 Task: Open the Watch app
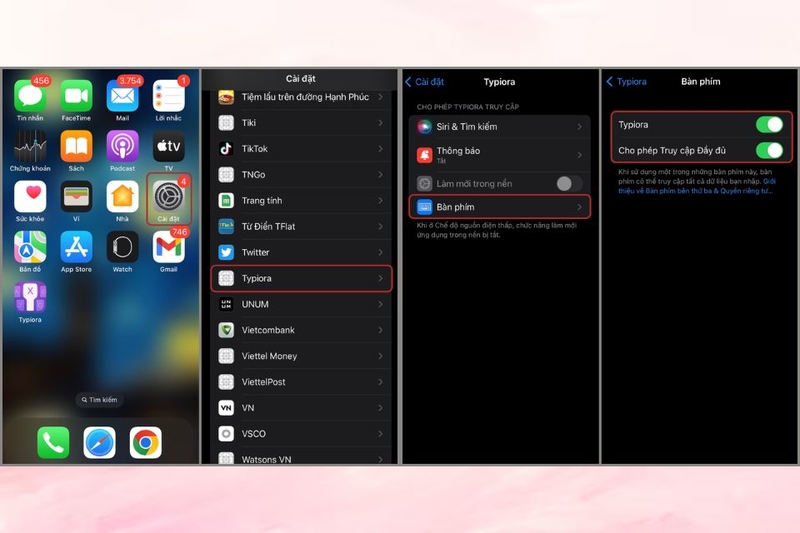click(122, 247)
